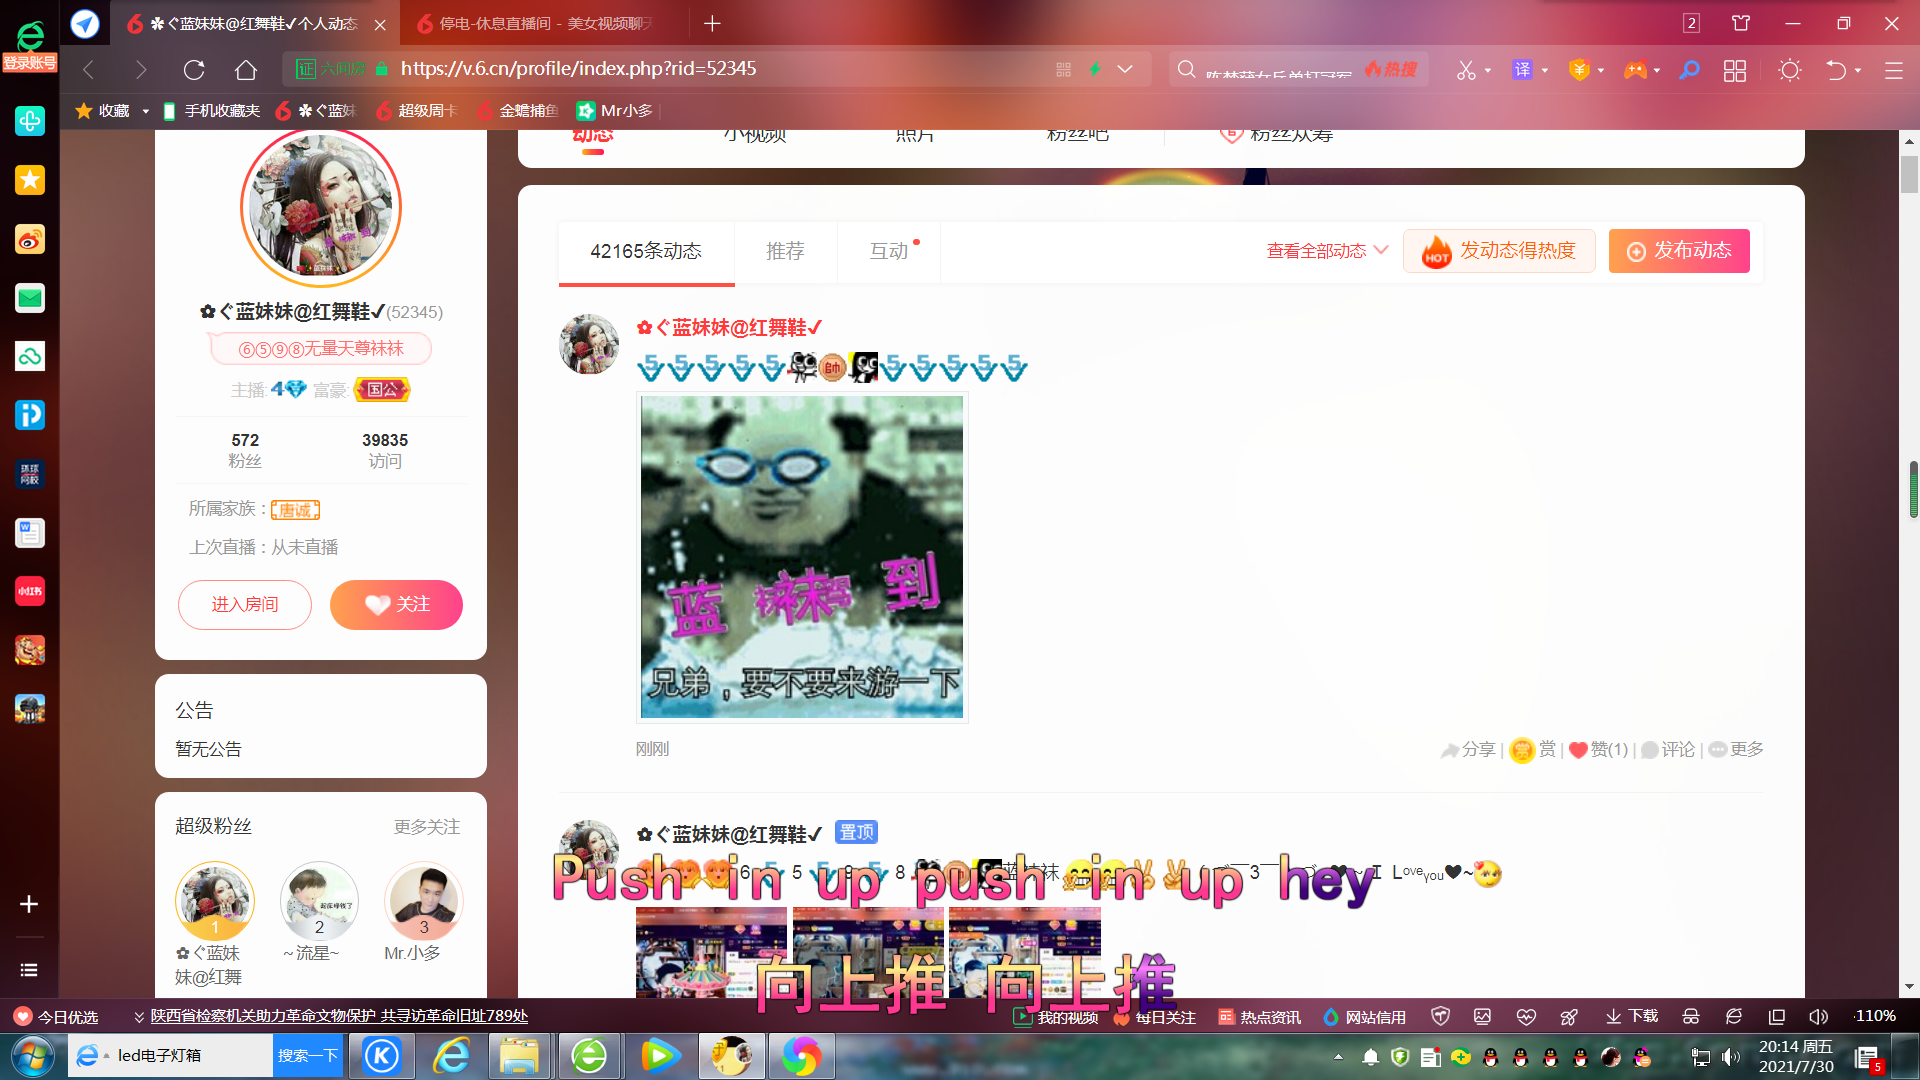Open super fan Mr.小多 avatar
1920x1080 pixels.
pyautogui.click(x=424, y=901)
